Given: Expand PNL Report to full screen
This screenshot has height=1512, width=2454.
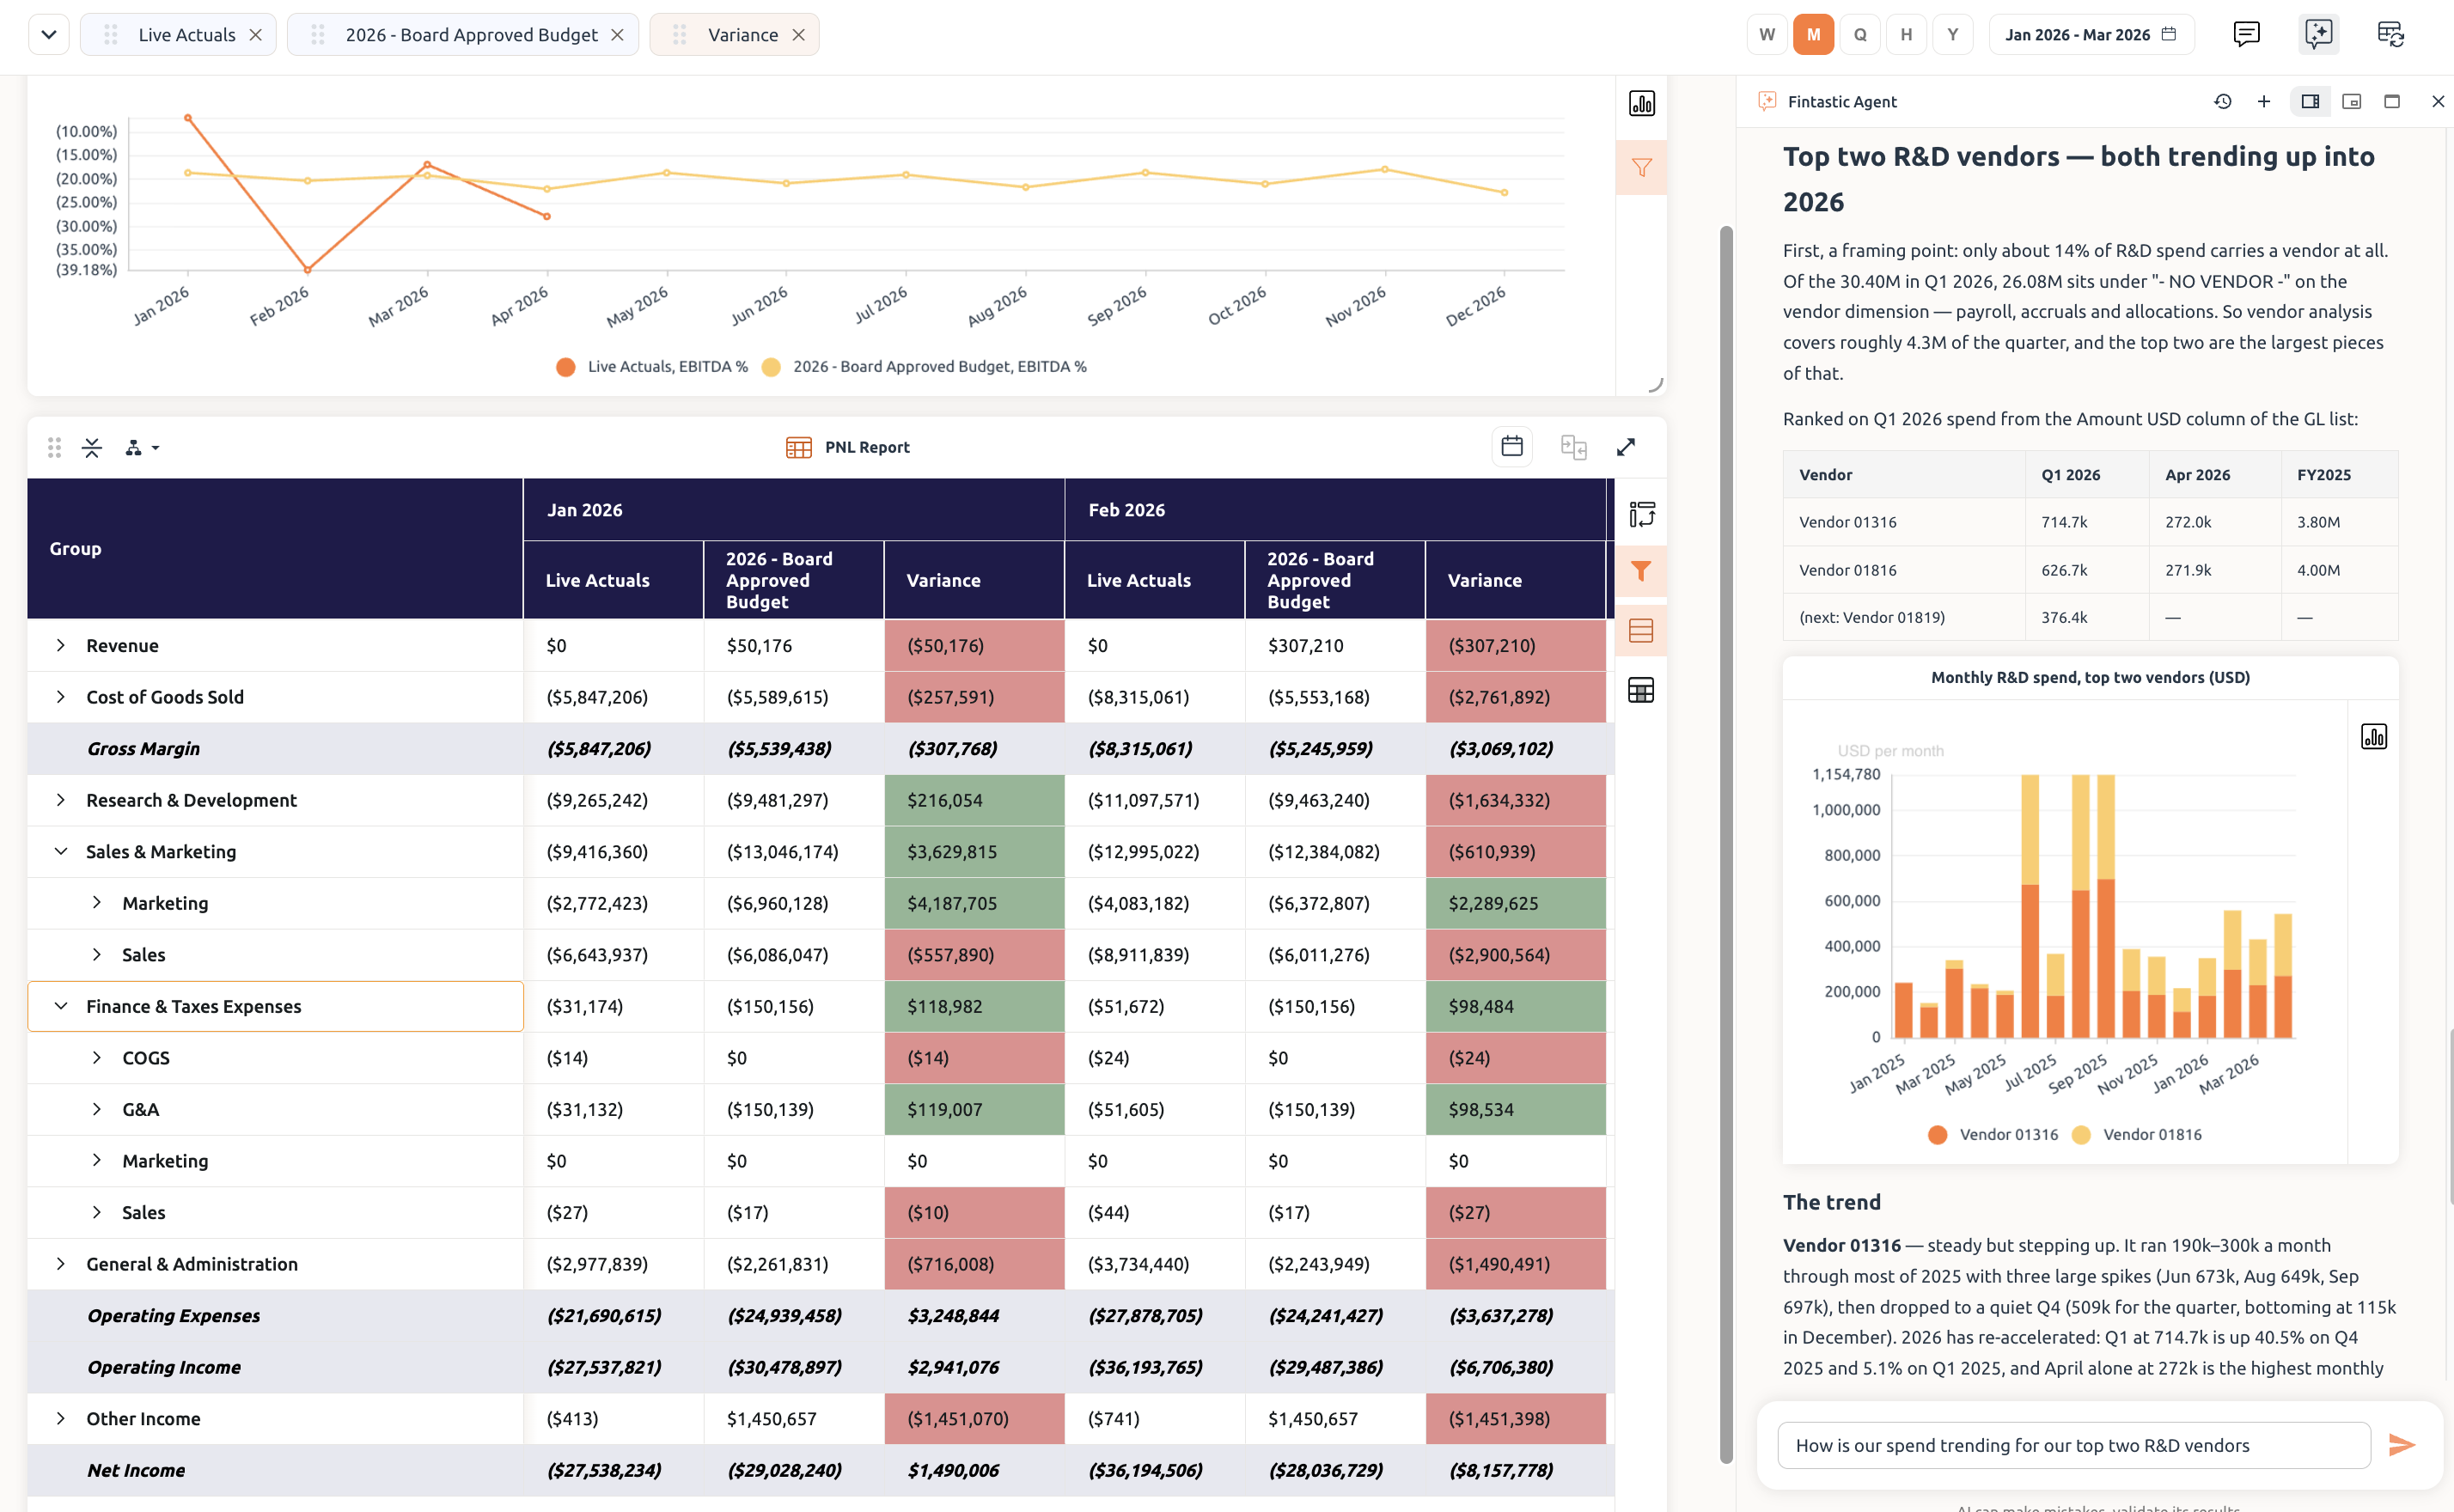Looking at the screenshot, I should (x=1626, y=446).
